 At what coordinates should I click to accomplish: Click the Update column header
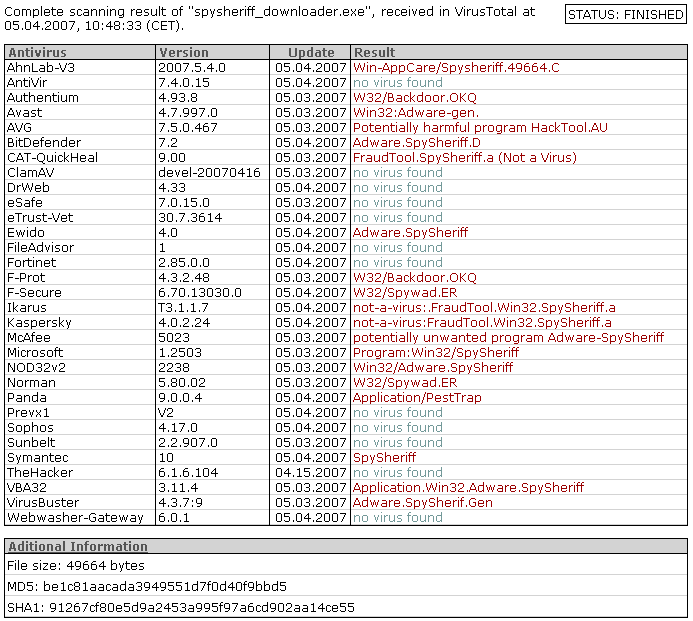pyautogui.click(x=311, y=53)
